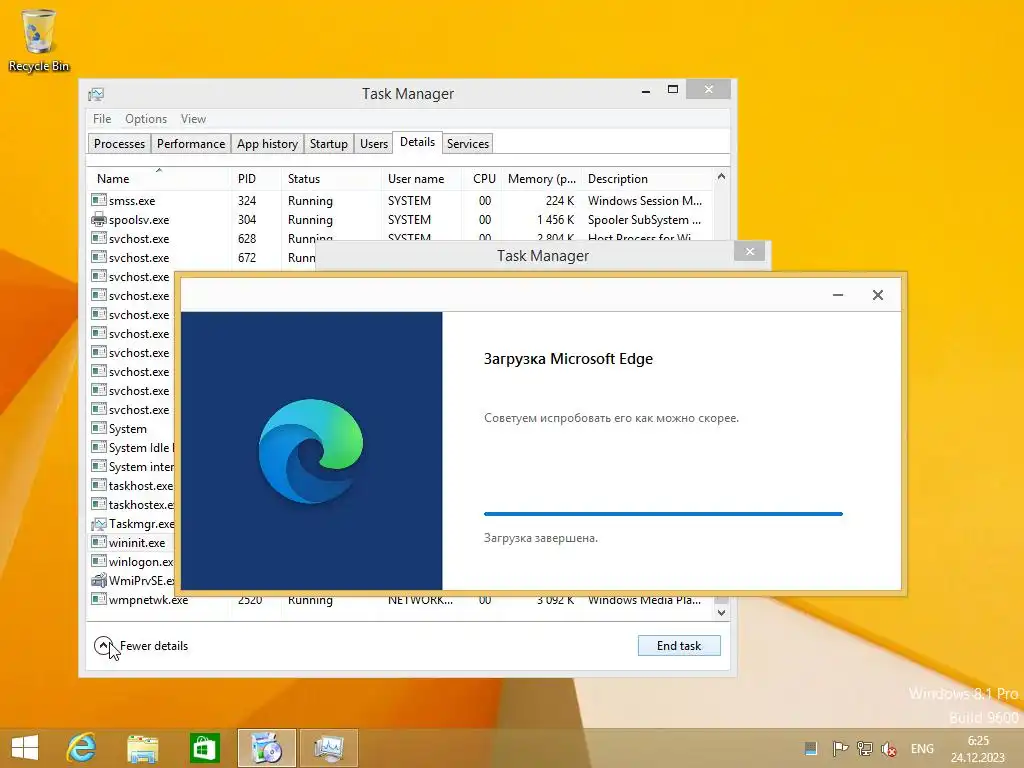Switch to Task Manager taskbar item

pos(328,748)
